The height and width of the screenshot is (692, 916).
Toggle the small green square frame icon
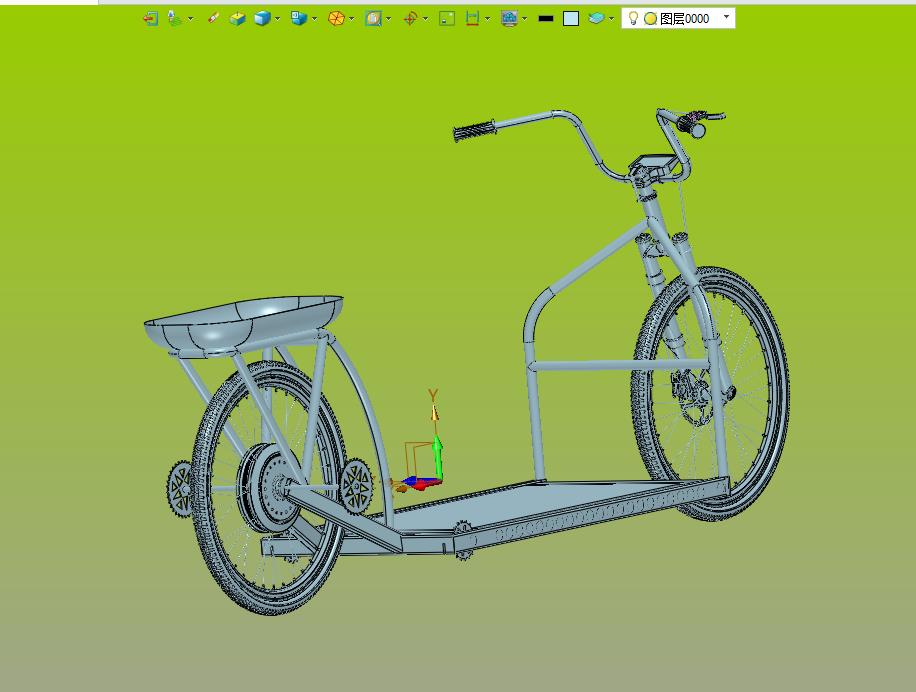tap(447, 18)
